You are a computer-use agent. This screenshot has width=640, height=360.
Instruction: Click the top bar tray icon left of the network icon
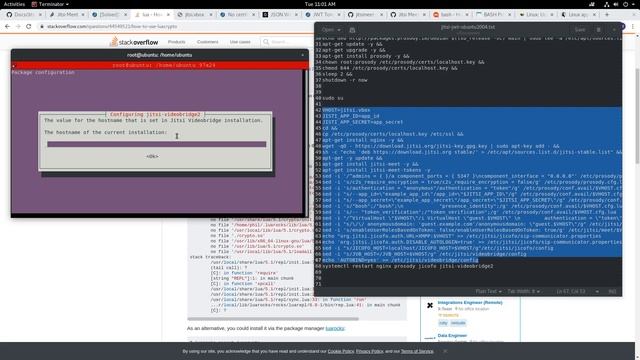point(592,4)
